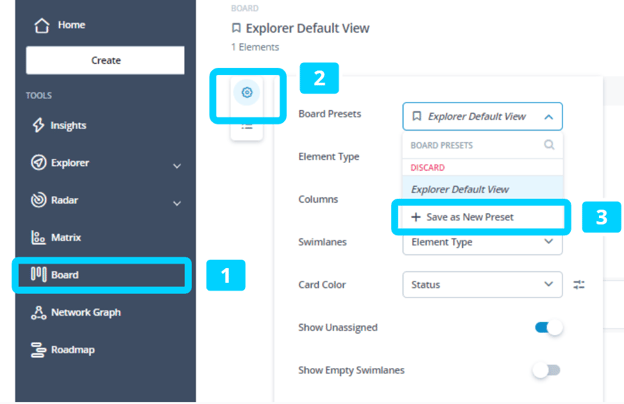The image size is (624, 404).
Task: Enable the Show Empty Swimlanes toggle
Action: click(x=546, y=370)
